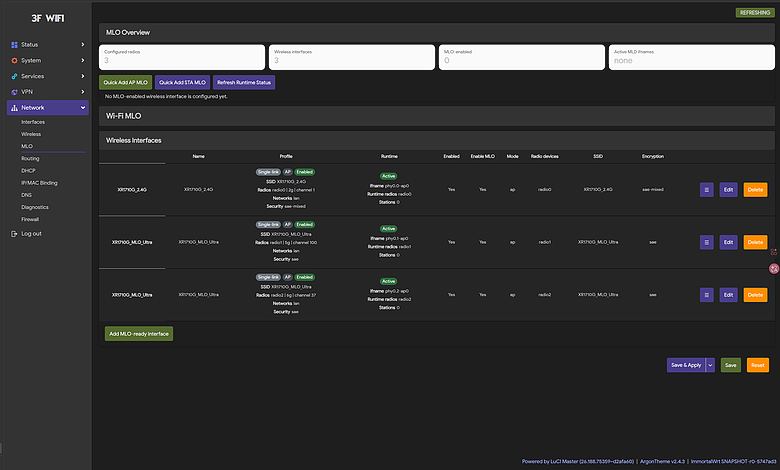This screenshot has width=780, height=470.
Task: Expand the VPN menu chevron
Action: tap(83, 92)
